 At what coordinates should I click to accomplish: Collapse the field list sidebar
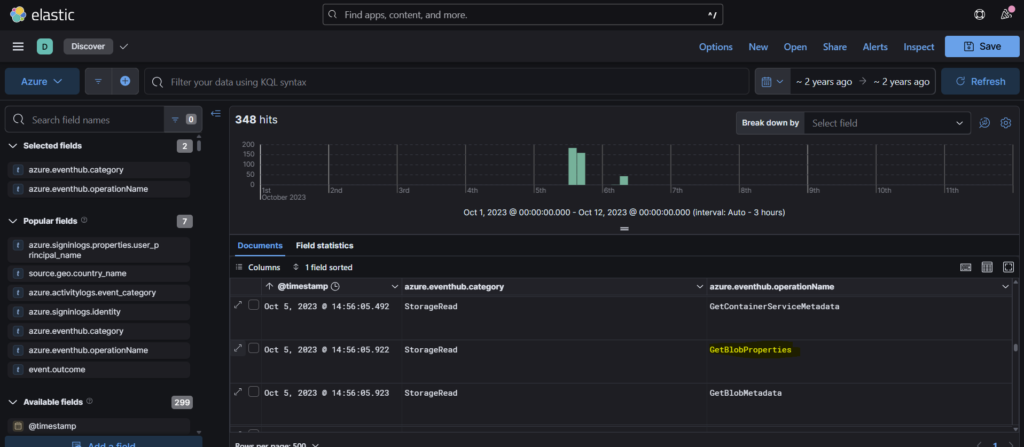coord(215,113)
